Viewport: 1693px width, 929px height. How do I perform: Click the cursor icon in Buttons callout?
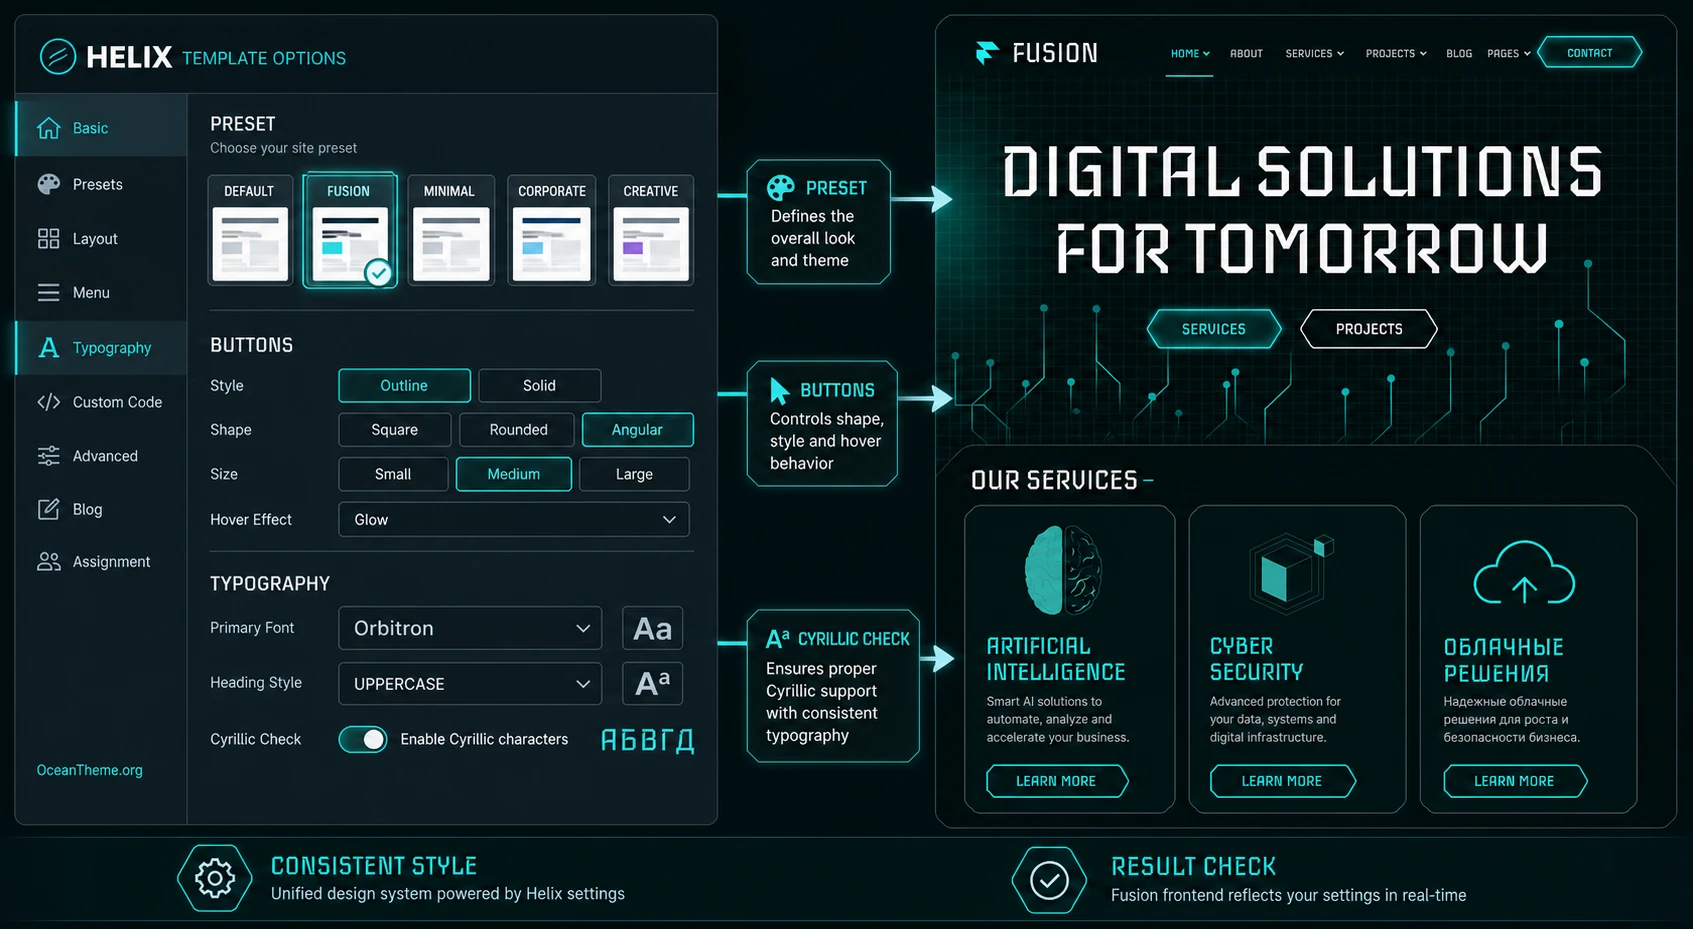pos(779,390)
